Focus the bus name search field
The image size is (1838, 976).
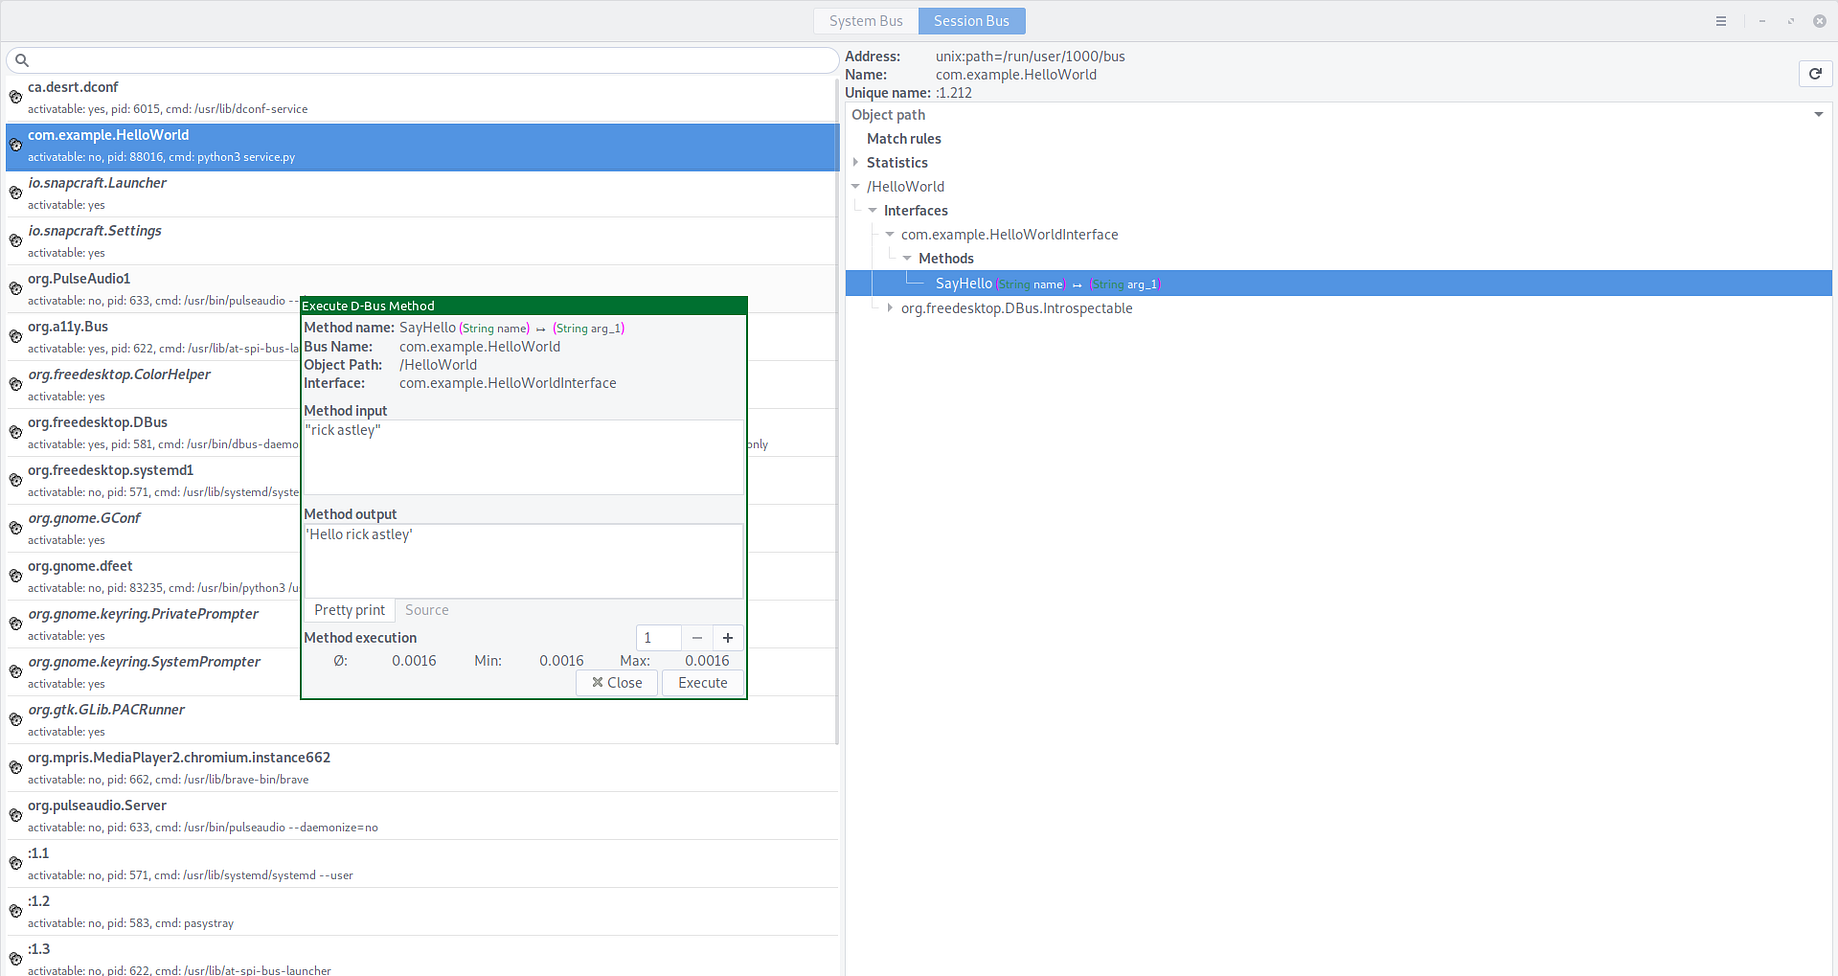click(x=422, y=61)
